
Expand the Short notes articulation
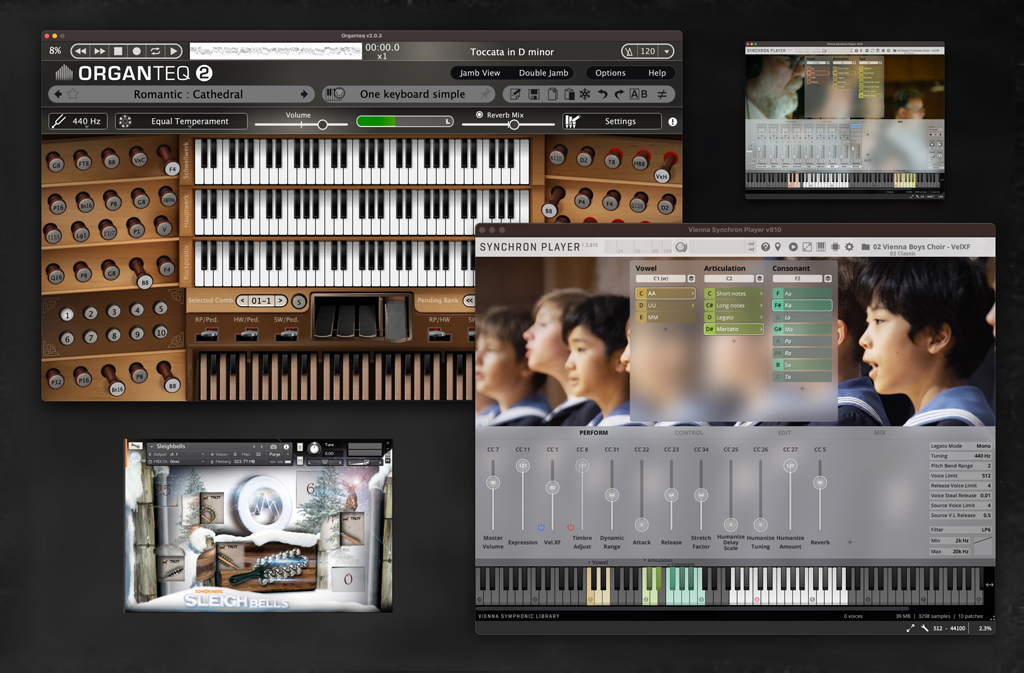pyautogui.click(x=761, y=294)
